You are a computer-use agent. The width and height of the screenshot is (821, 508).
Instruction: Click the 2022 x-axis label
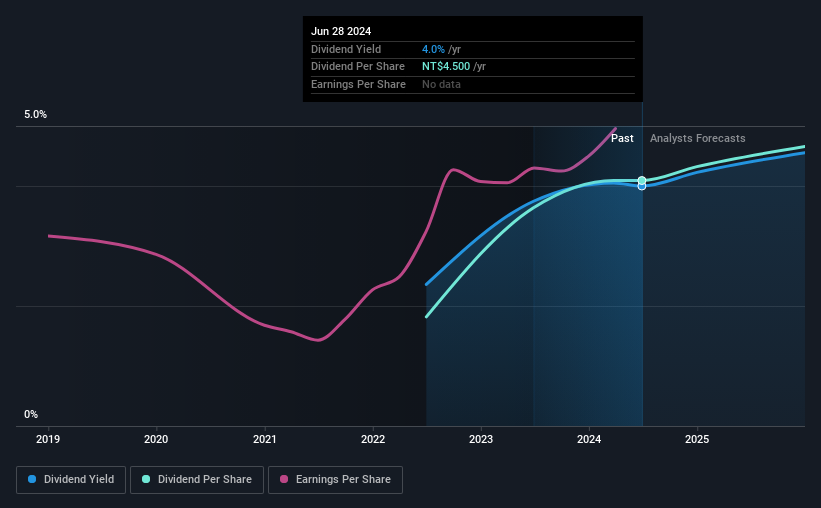tap(373, 439)
